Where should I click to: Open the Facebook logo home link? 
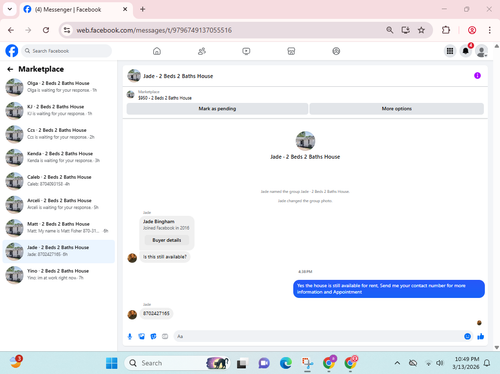pyautogui.click(x=12, y=51)
